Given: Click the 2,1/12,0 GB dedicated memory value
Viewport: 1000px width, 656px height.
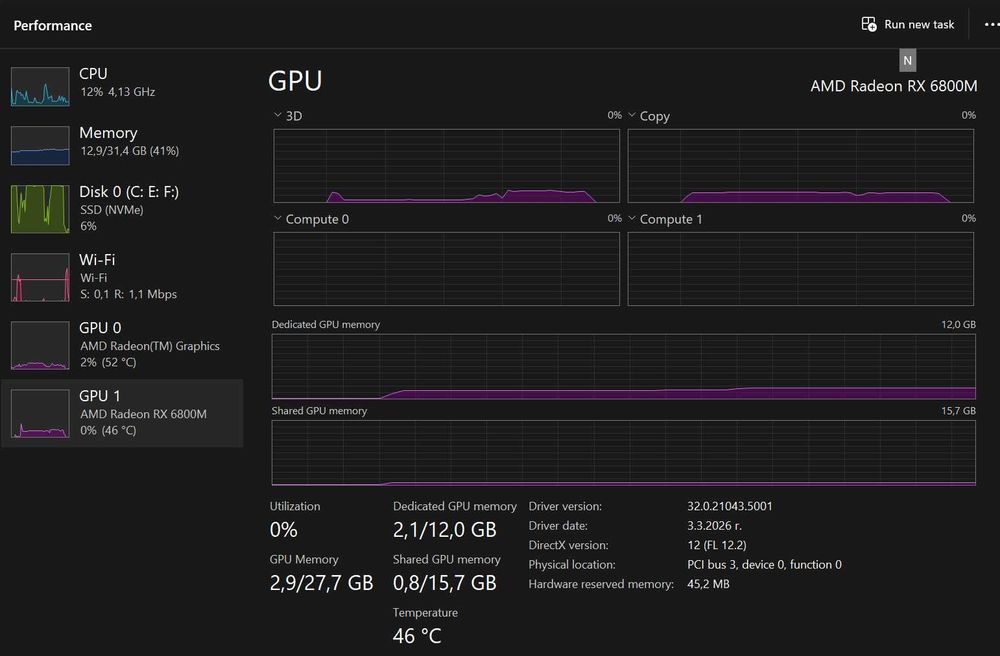Looking at the screenshot, I should tap(445, 530).
